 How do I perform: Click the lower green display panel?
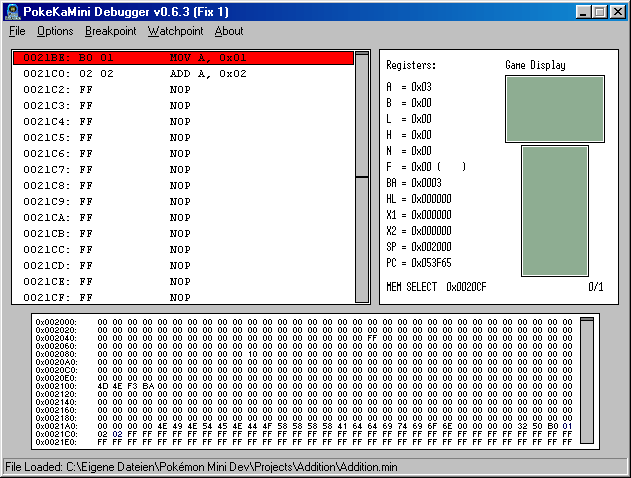(x=555, y=211)
